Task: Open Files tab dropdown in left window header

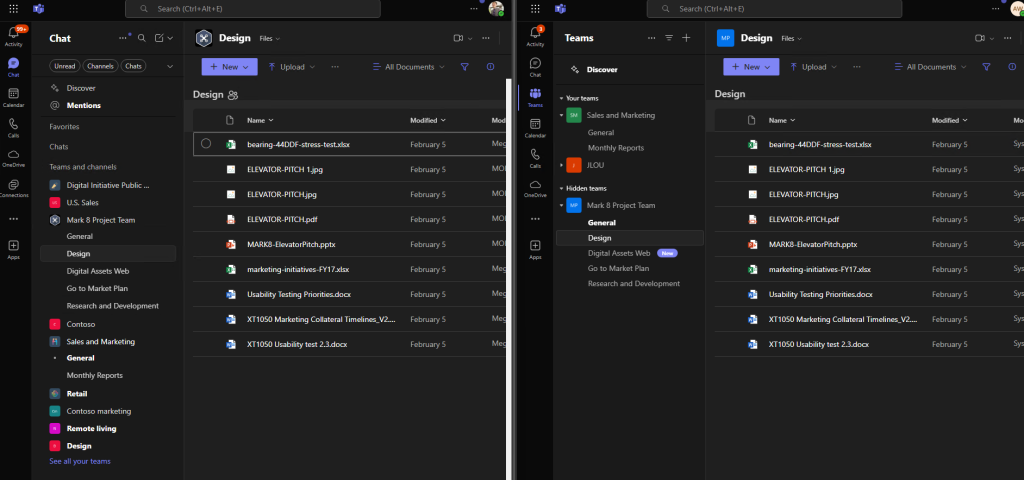Action: click(x=270, y=39)
